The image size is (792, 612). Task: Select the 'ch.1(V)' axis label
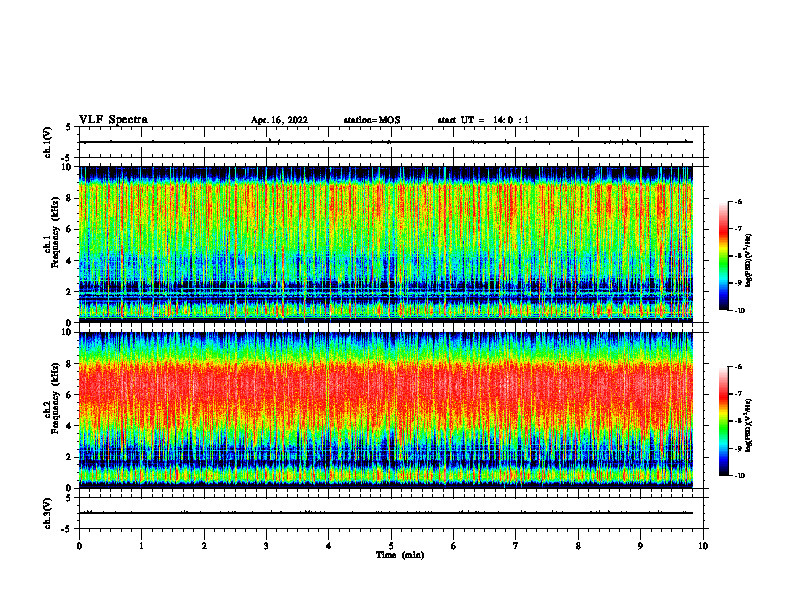tap(48, 142)
